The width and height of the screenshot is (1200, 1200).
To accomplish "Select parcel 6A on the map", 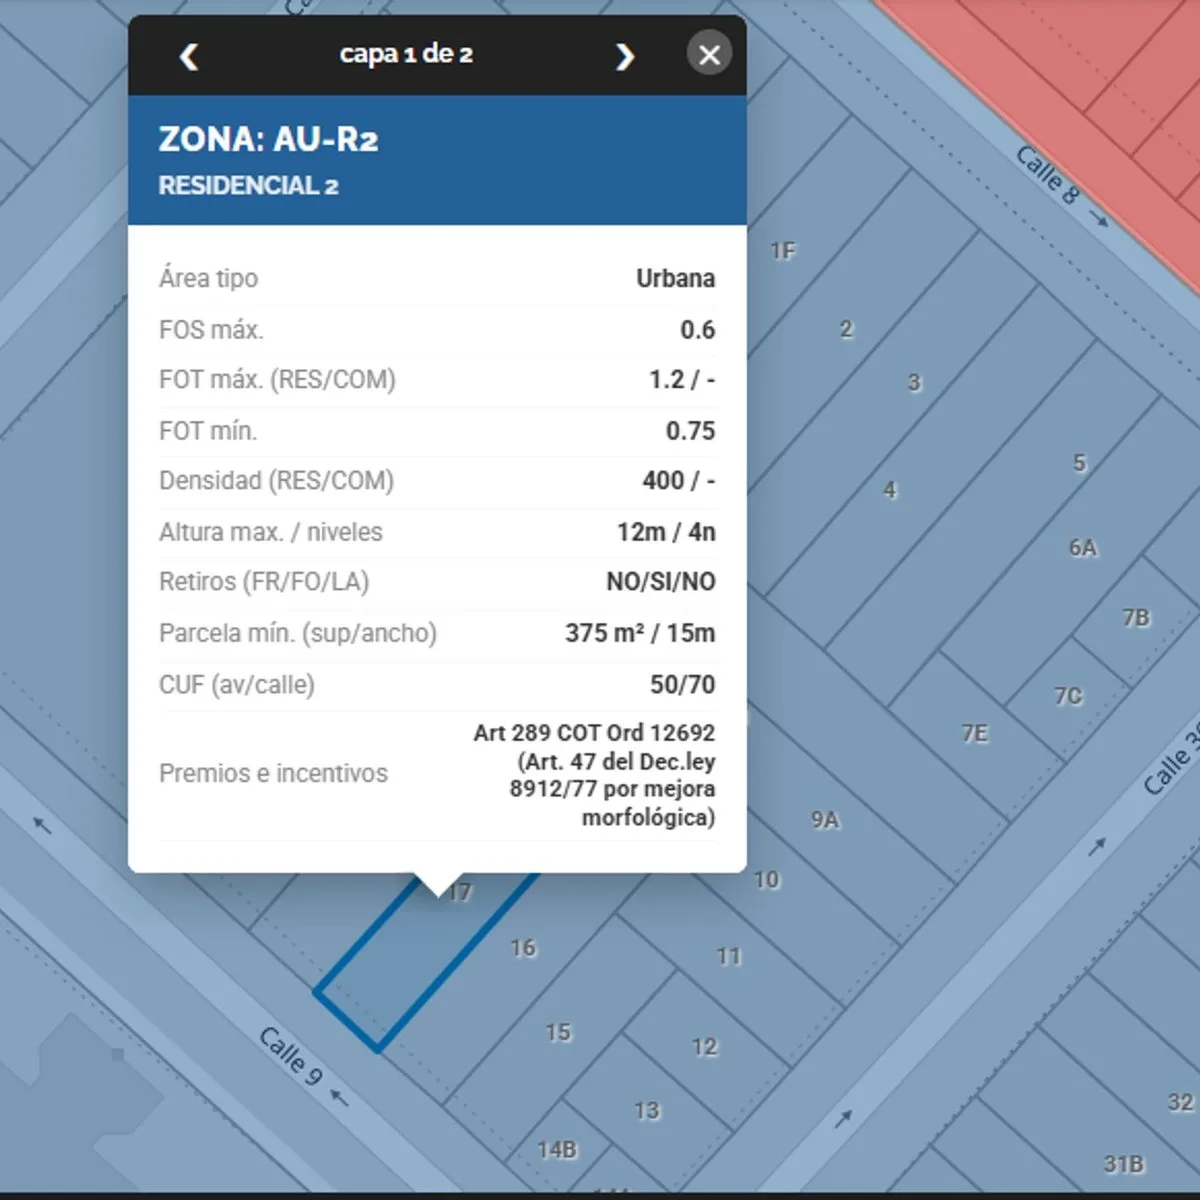I will (x=1083, y=547).
